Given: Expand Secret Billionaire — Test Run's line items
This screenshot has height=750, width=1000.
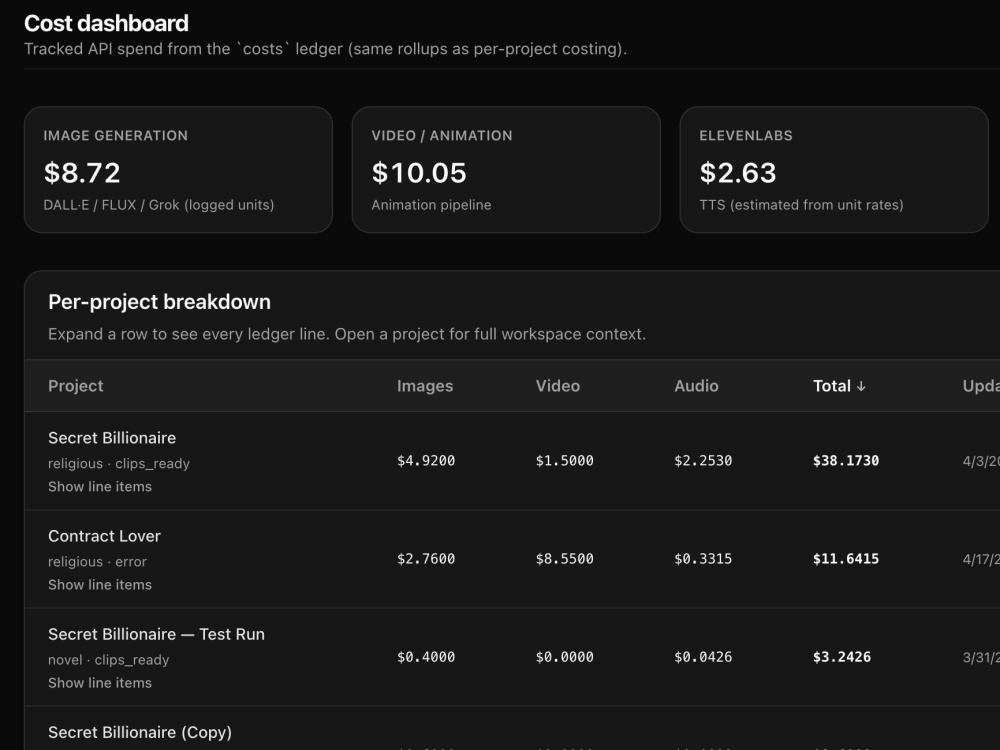Looking at the screenshot, I should click(x=100, y=683).
